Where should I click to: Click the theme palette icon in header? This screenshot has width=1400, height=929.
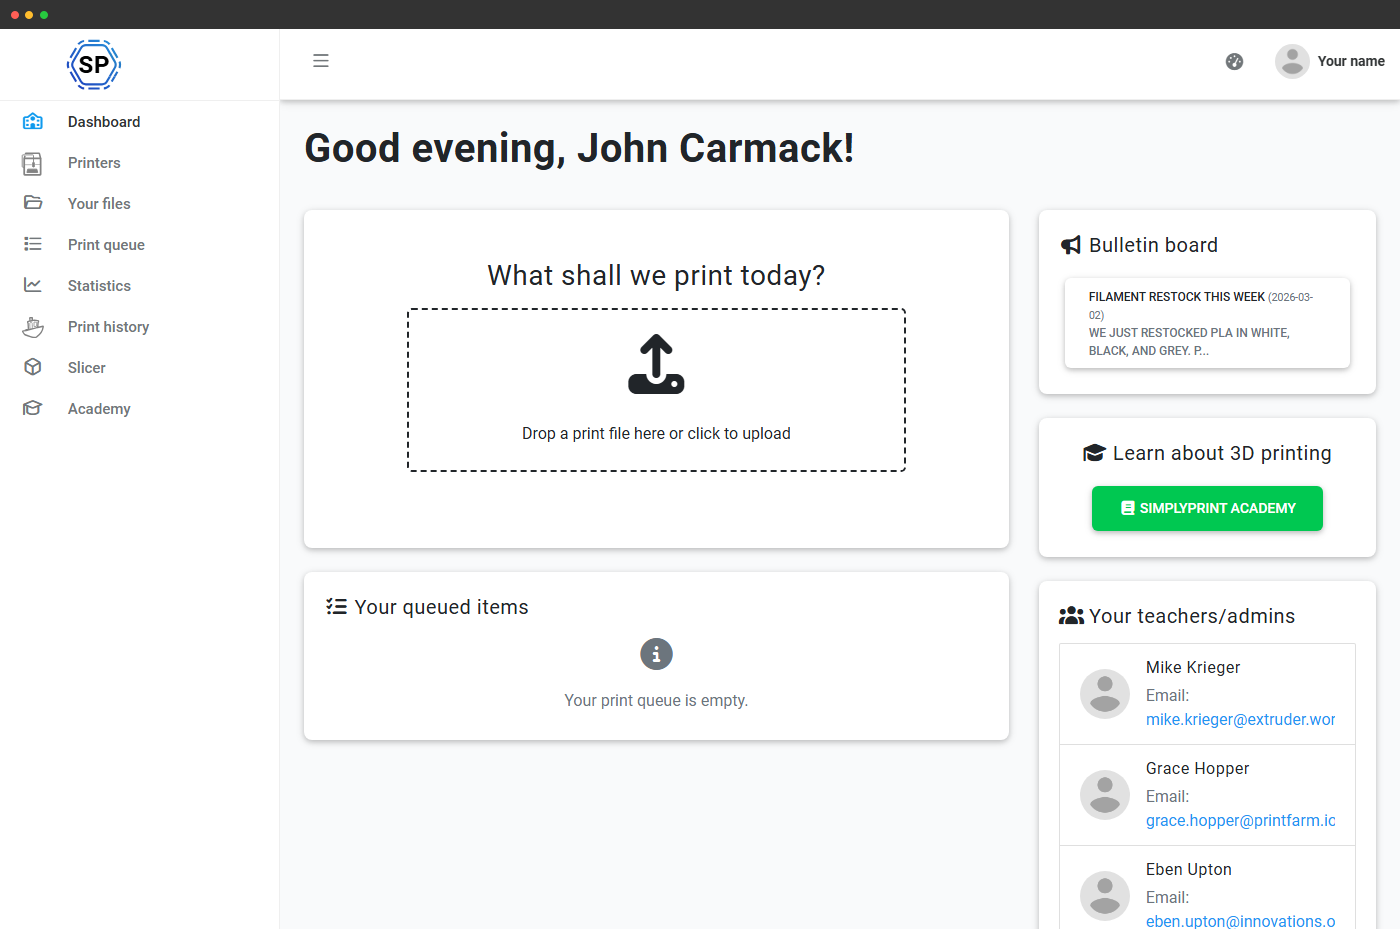click(x=1235, y=62)
